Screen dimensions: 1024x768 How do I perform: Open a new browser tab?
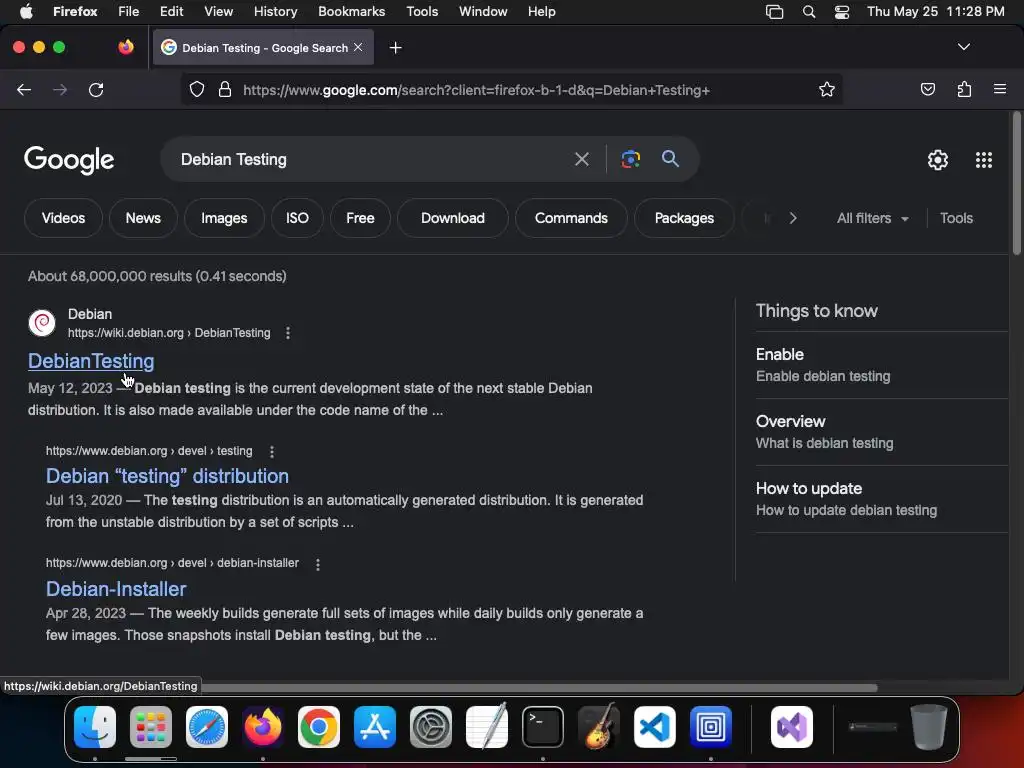(x=395, y=48)
